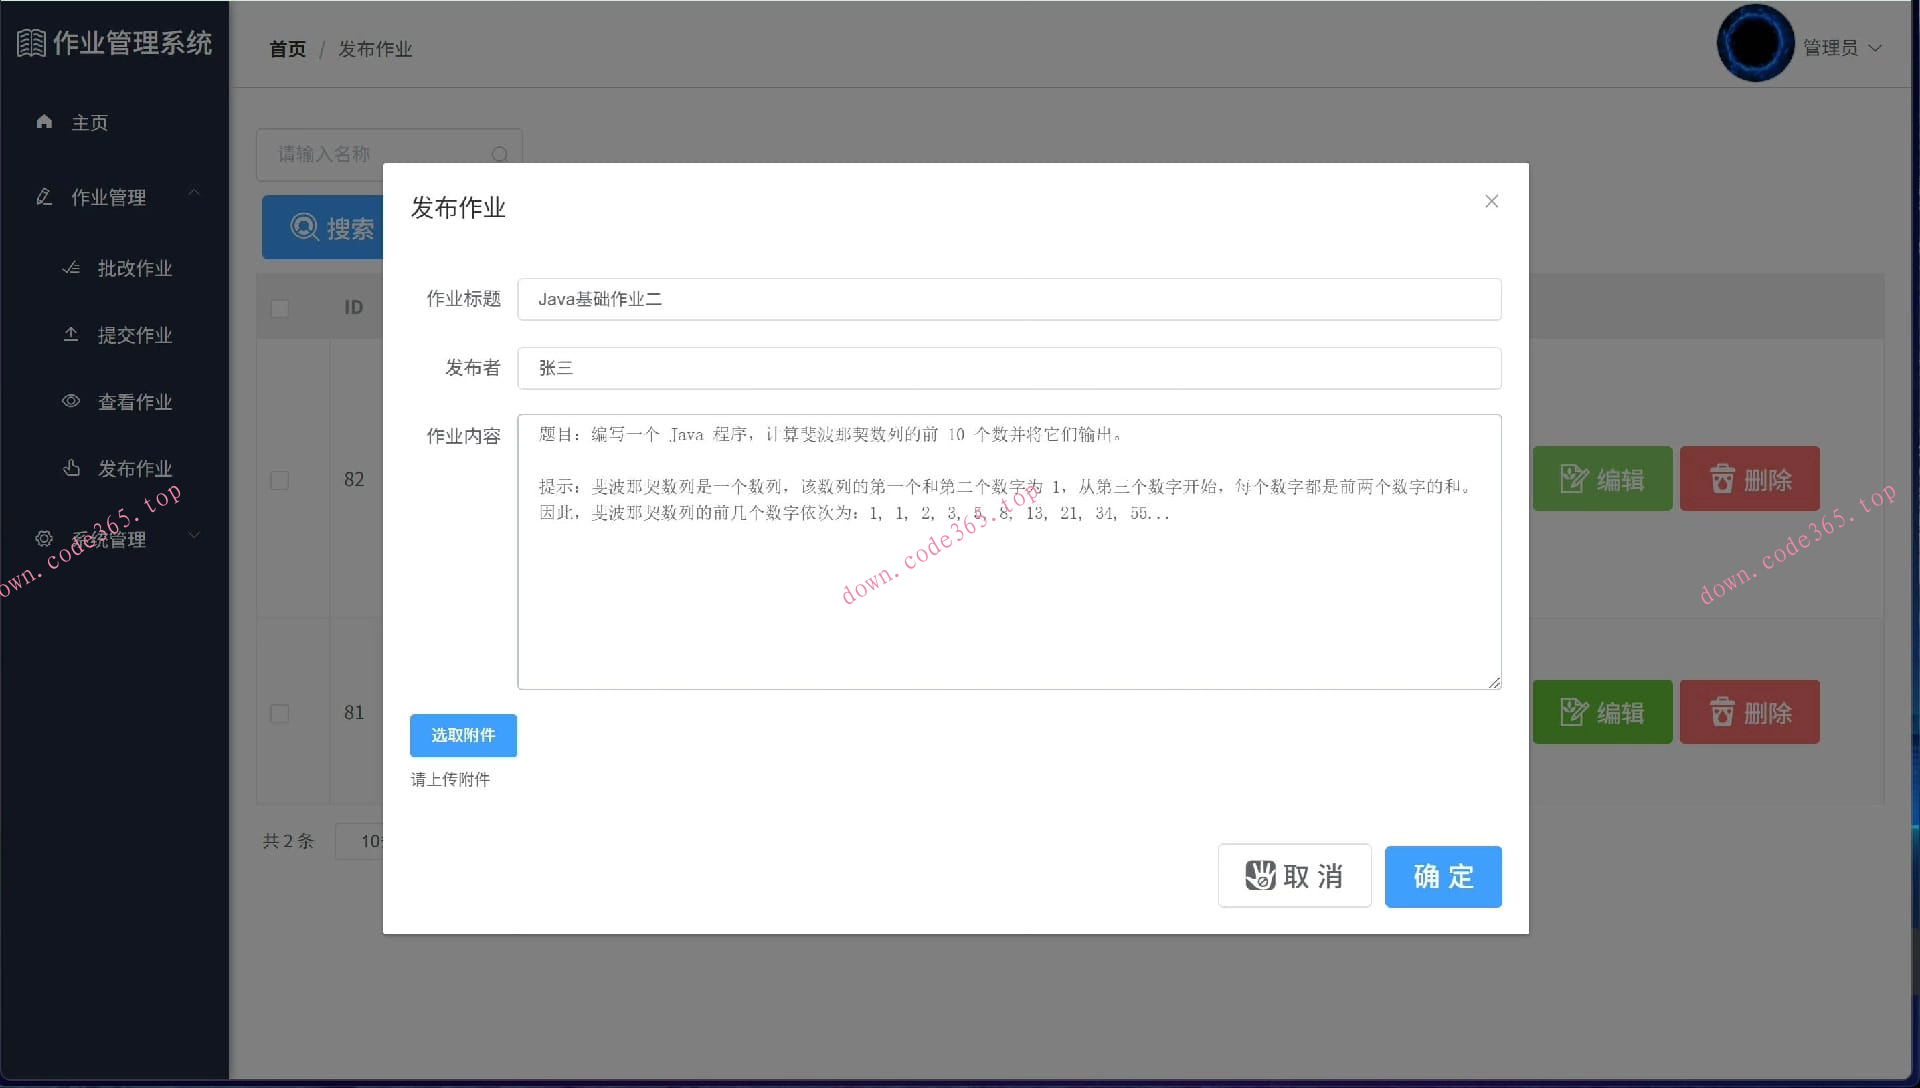Open 系统管理 via its gear icon
This screenshot has width=1920, height=1088.
point(44,538)
